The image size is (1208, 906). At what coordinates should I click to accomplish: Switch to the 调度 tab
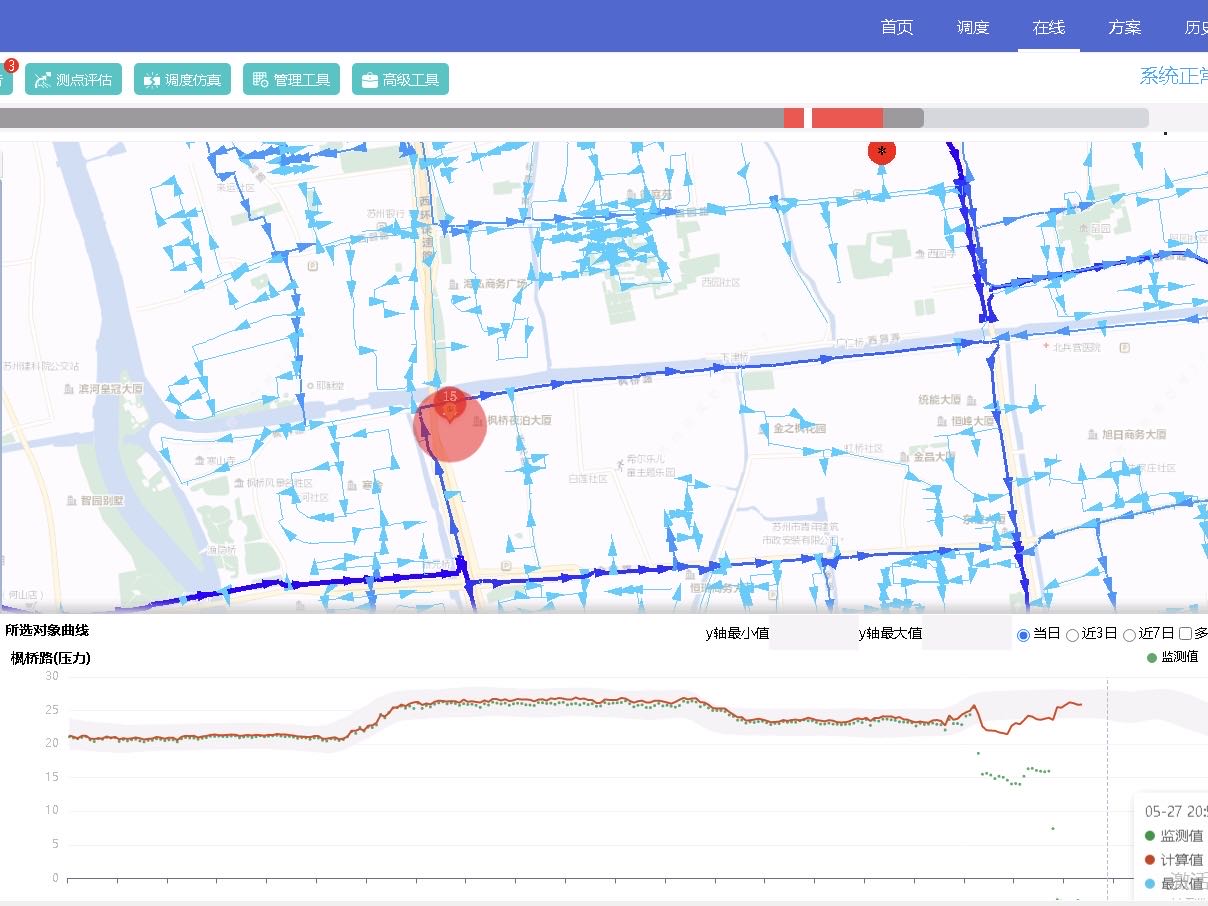(973, 27)
